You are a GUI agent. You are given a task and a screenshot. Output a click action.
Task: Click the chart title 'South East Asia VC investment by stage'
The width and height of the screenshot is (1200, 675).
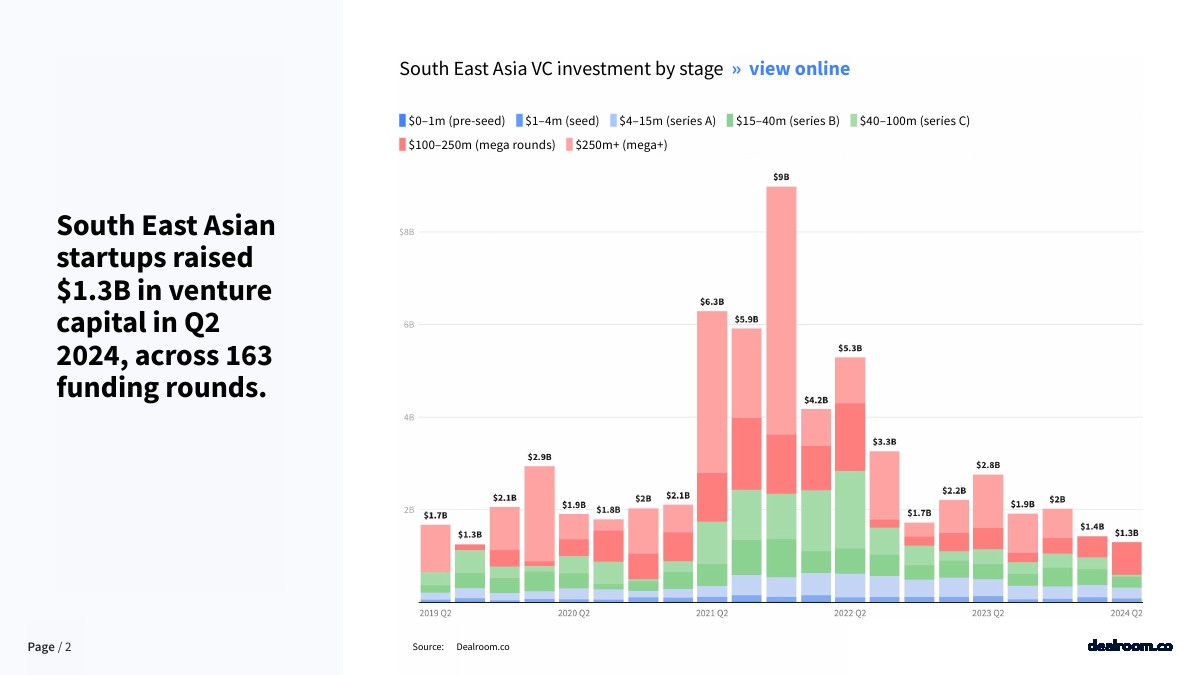(561, 69)
